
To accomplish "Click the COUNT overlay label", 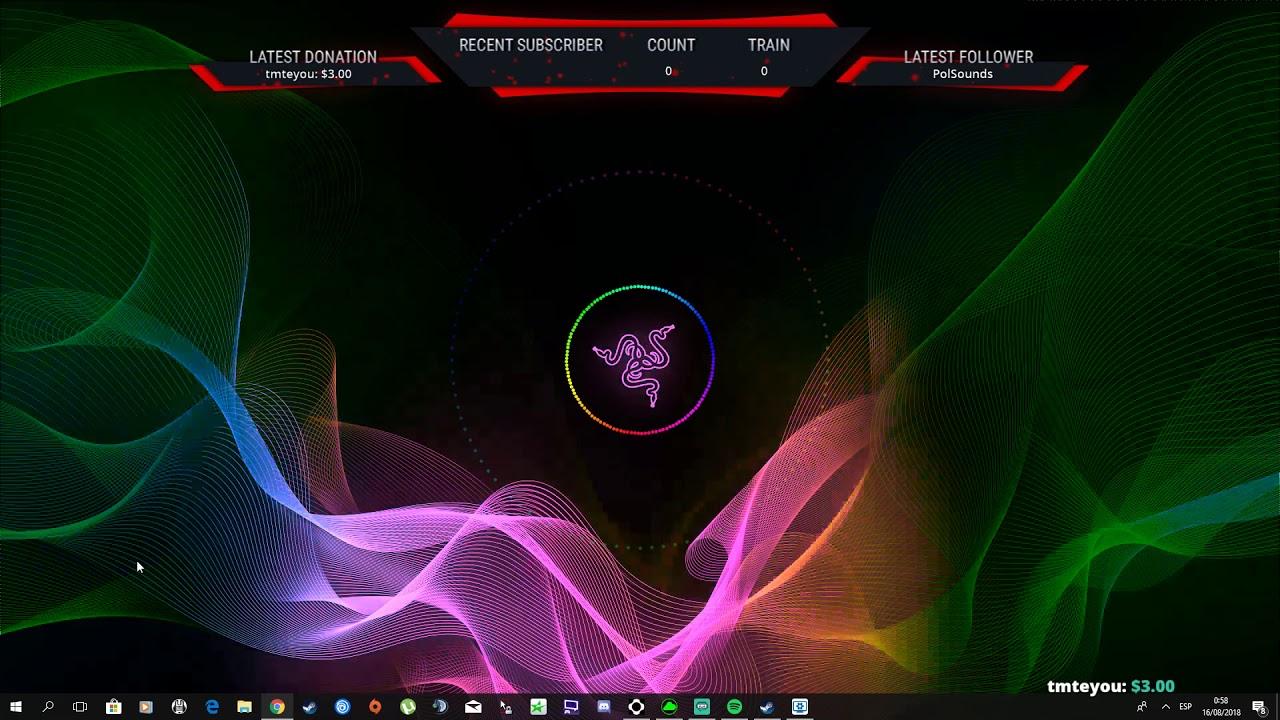I will (671, 45).
